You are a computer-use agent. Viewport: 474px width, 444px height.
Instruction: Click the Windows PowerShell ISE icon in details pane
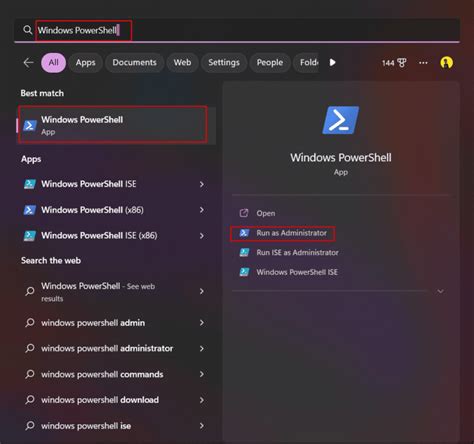pos(244,272)
